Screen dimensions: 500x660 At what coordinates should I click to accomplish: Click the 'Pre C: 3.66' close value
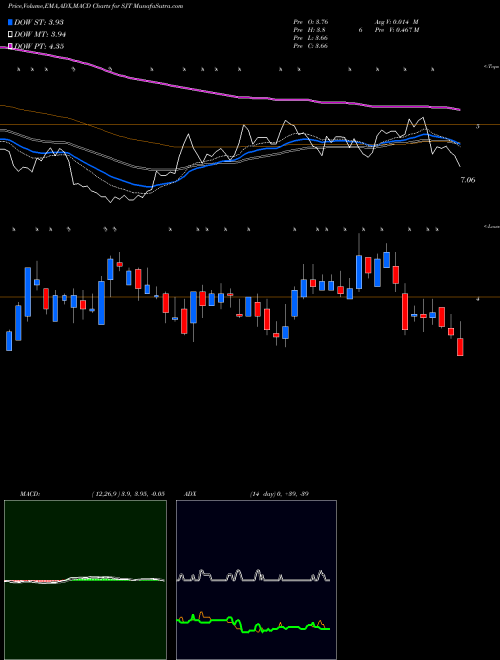click(x=311, y=46)
